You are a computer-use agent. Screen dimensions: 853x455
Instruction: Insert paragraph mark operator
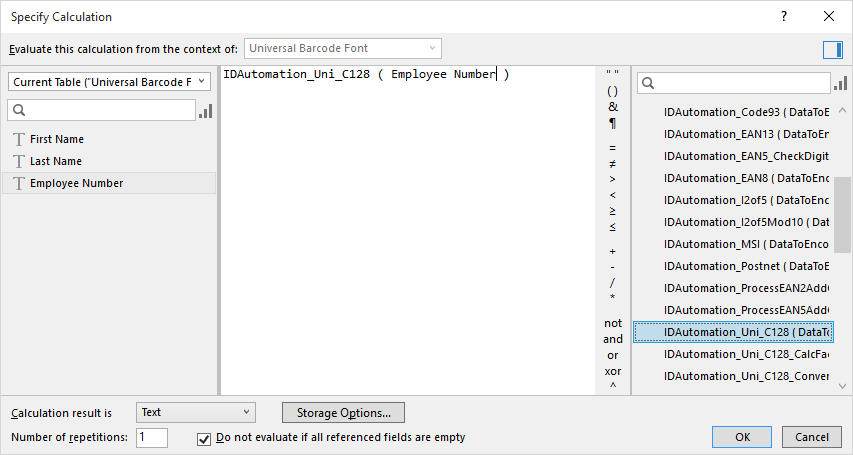tap(613, 124)
